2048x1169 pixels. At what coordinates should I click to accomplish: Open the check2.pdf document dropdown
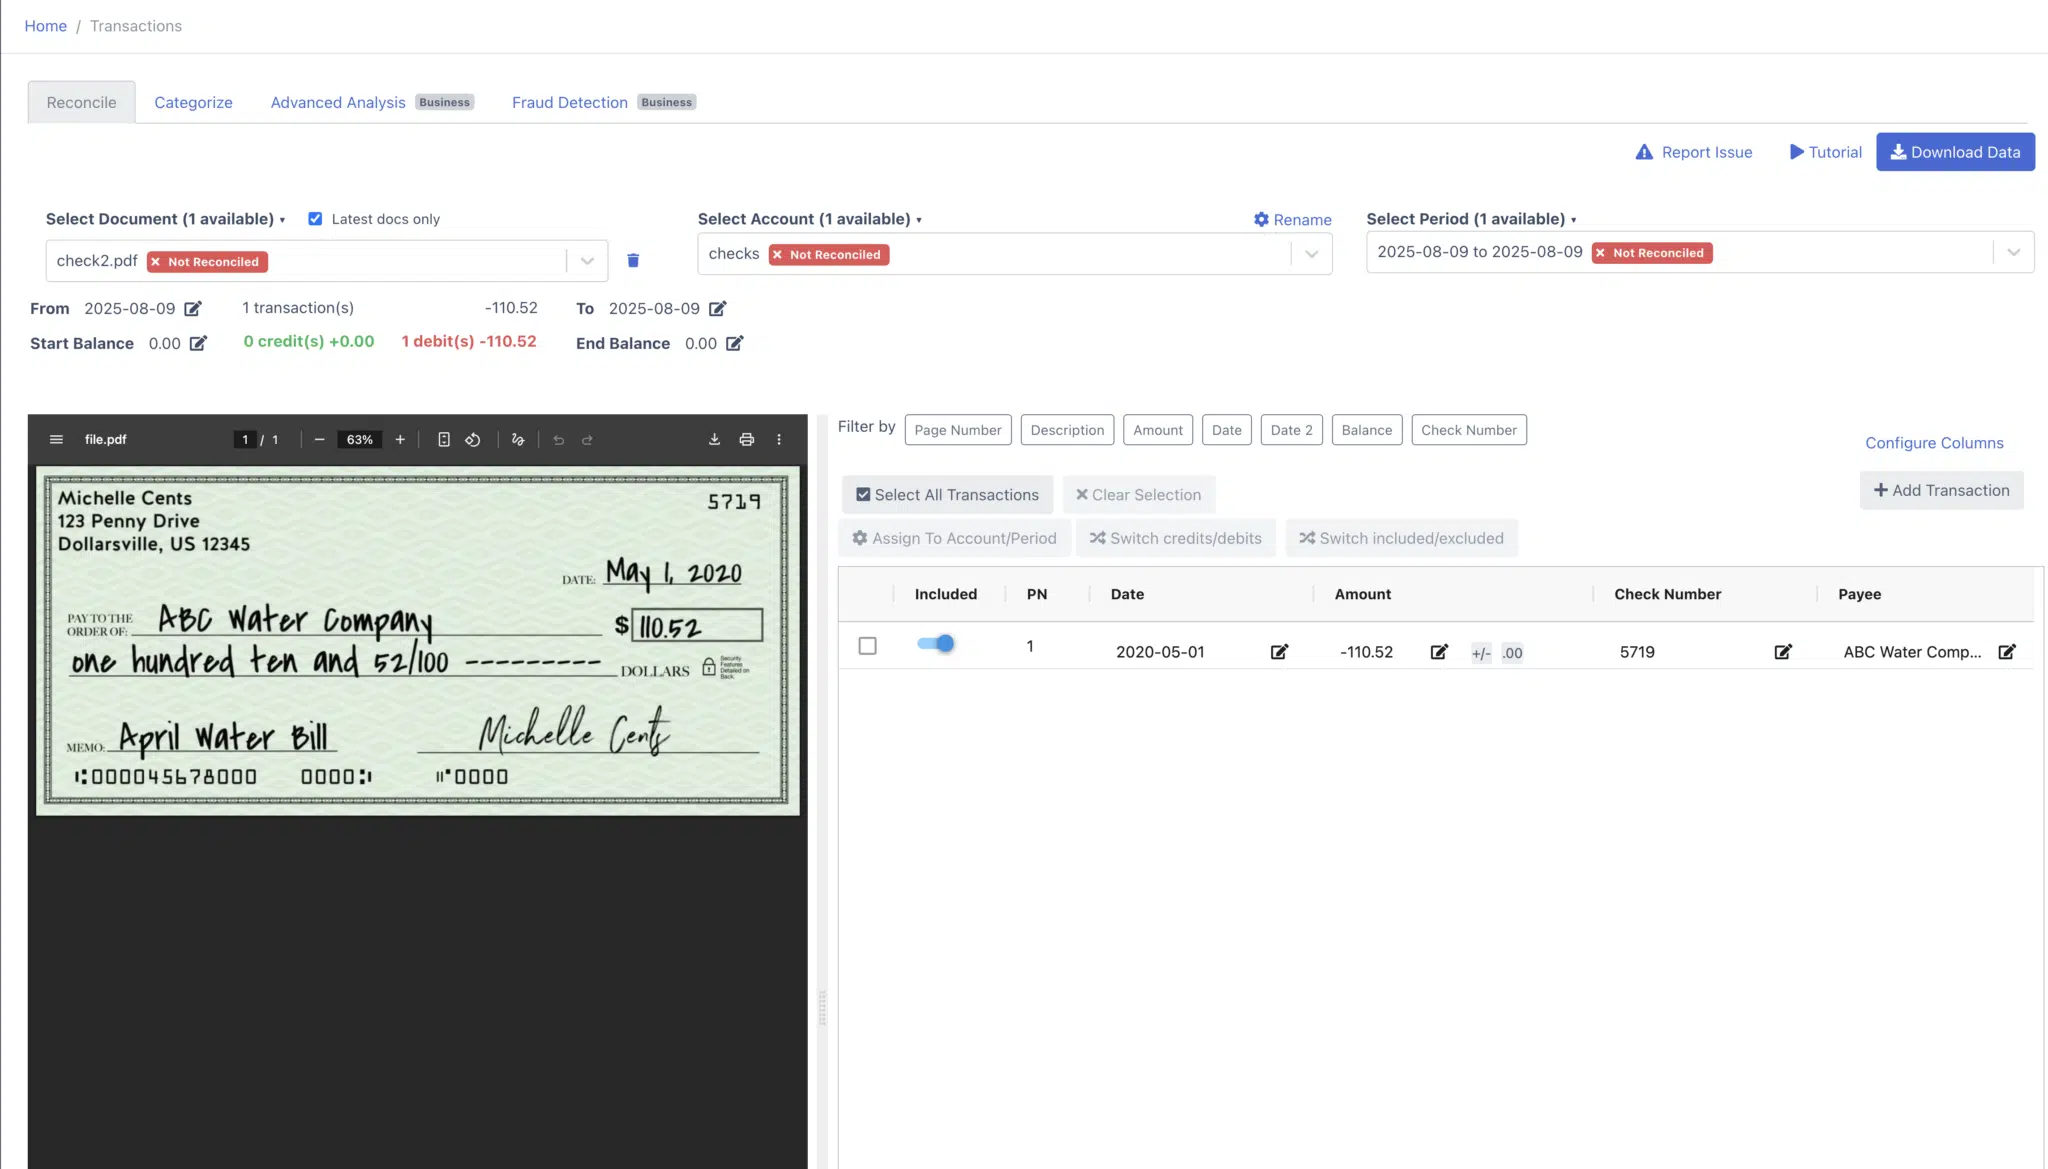[x=587, y=261]
